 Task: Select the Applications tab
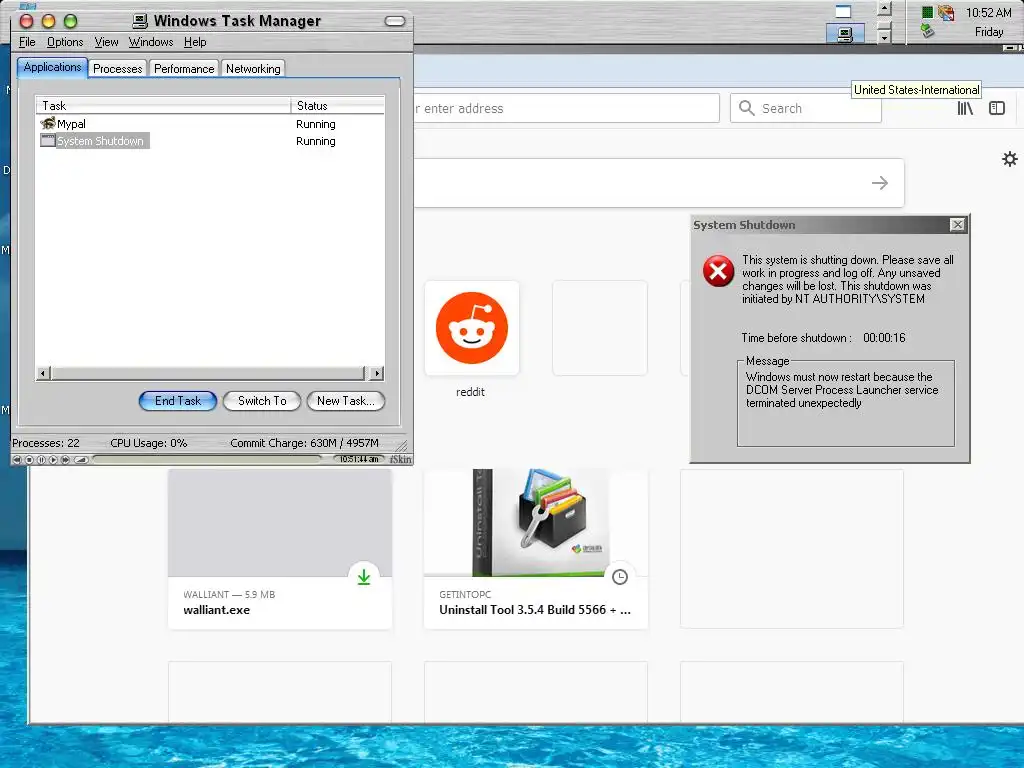point(52,67)
